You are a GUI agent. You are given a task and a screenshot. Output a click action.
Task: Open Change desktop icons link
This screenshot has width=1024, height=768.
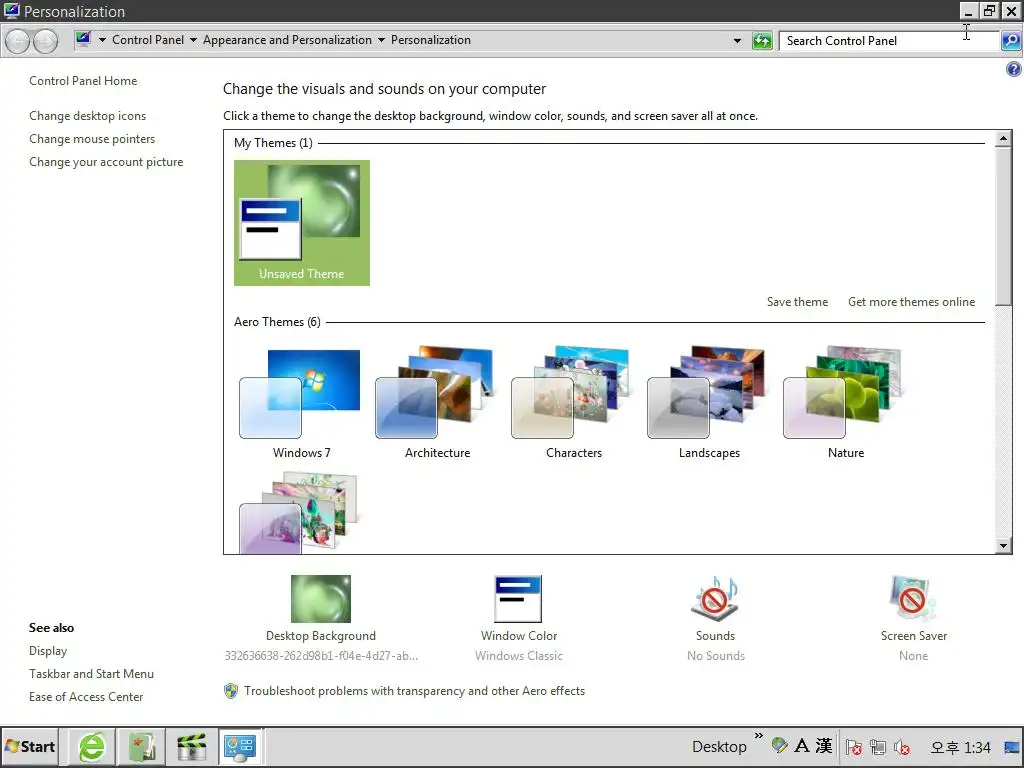click(88, 116)
